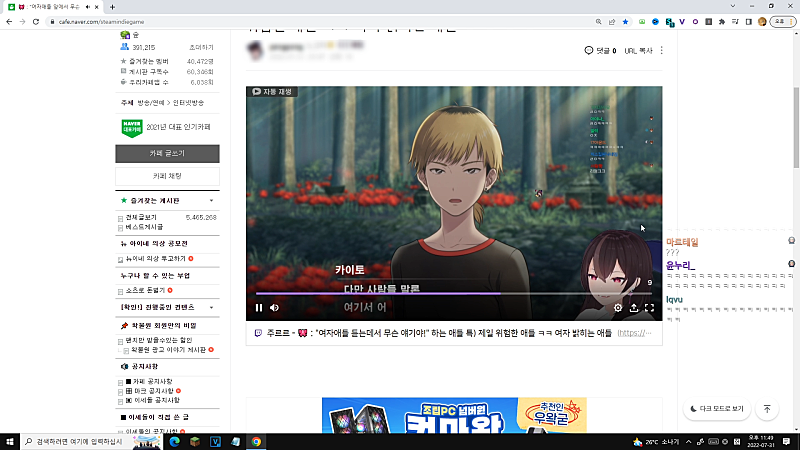Toggle 자동 재생 autoplay badge

tap(272, 92)
